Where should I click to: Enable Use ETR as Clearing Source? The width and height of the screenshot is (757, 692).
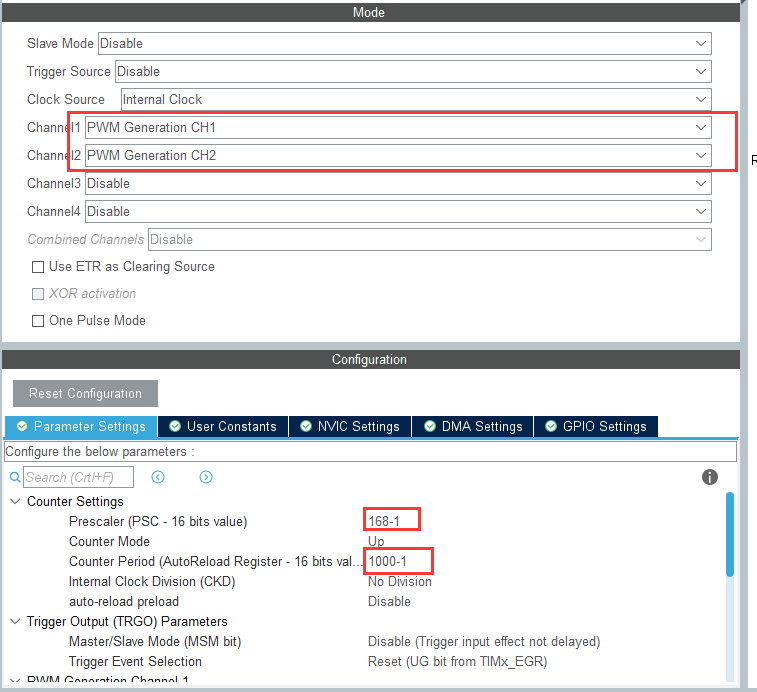point(38,267)
